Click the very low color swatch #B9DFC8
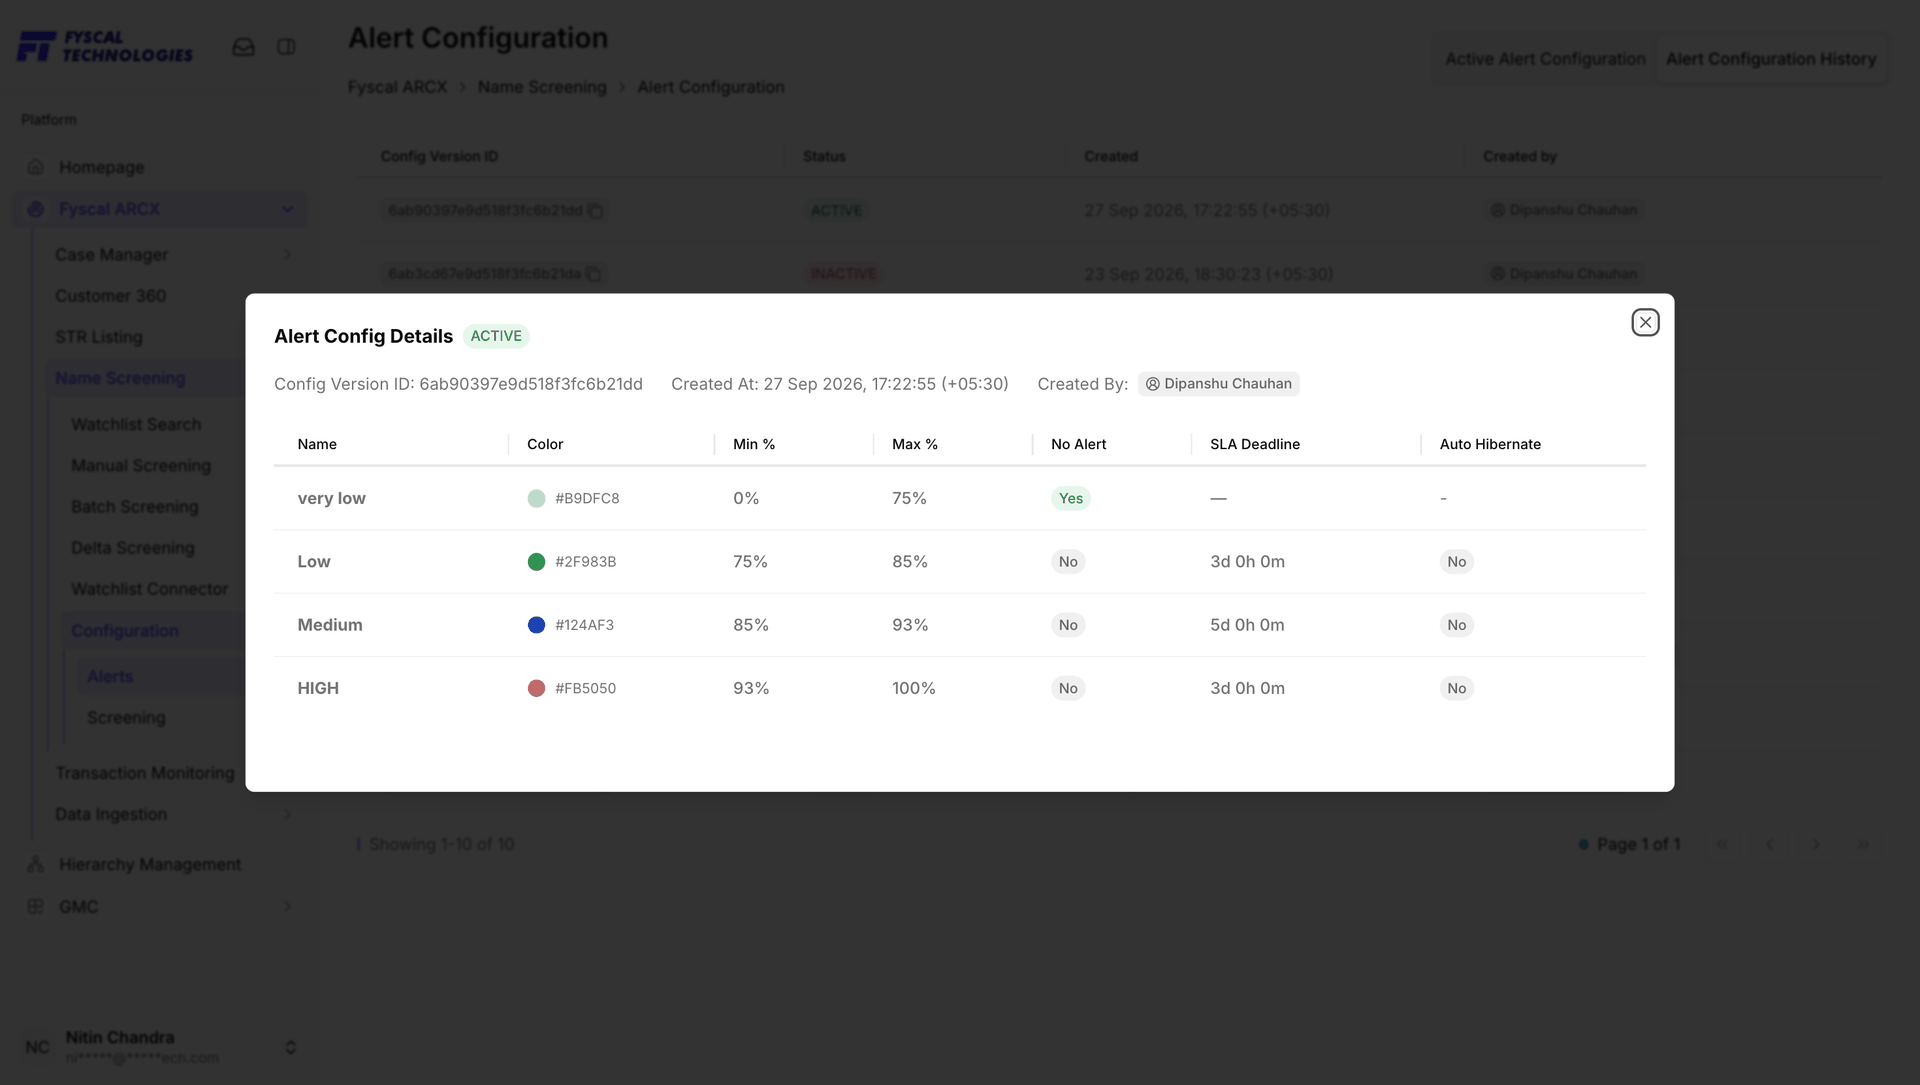Screen dimensions: 1920x1085 coord(536,498)
